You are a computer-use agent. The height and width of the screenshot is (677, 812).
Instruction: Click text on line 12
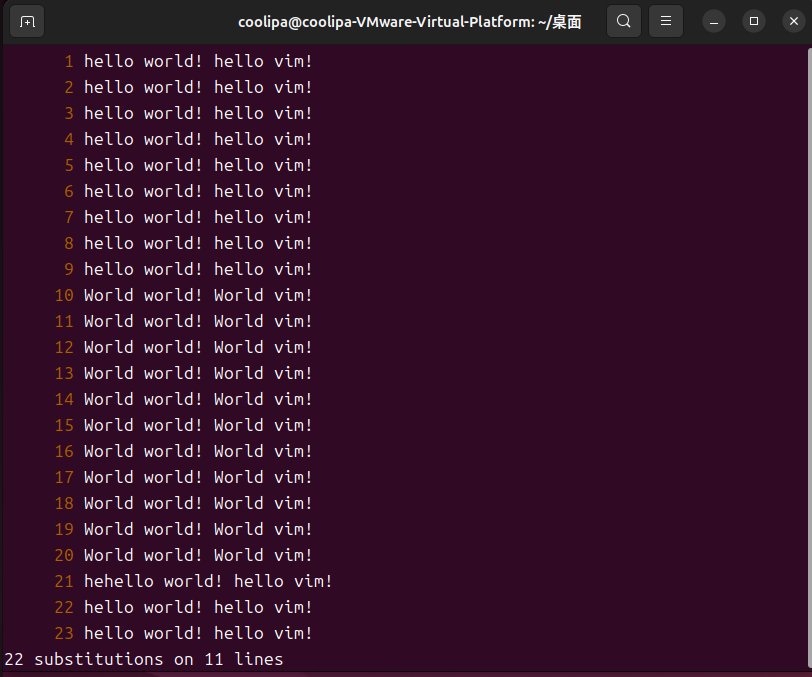point(198,347)
